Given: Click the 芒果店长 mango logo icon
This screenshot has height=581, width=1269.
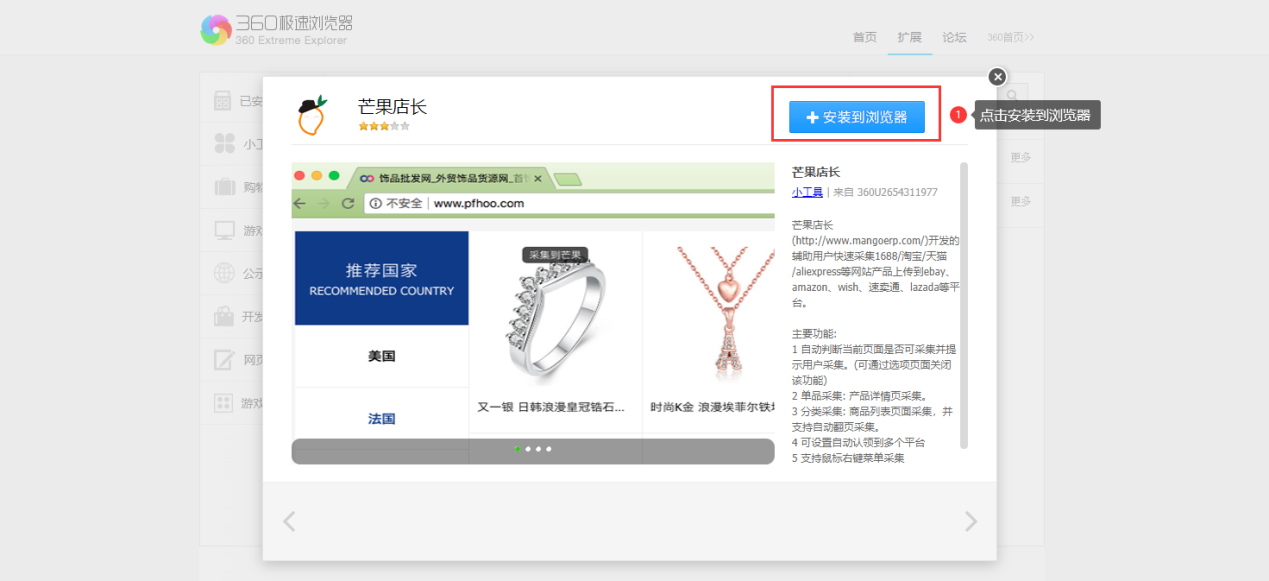Looking at the screenshot, I should coord(312,116).
